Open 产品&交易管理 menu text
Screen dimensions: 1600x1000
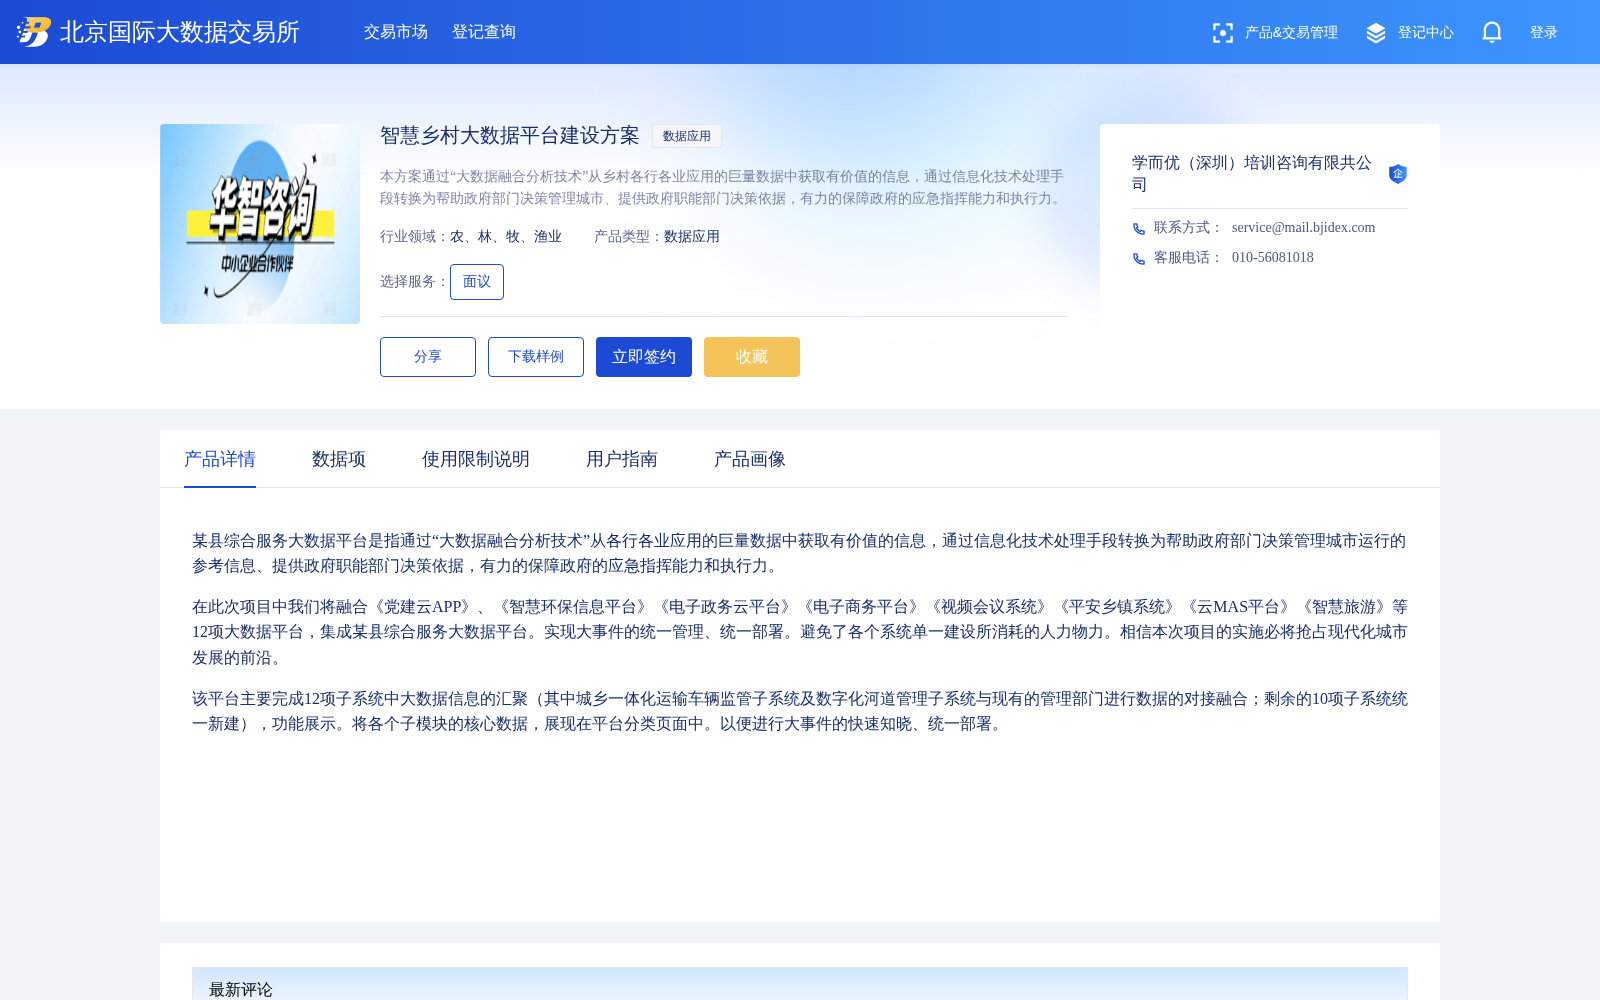click(1291, 32)
